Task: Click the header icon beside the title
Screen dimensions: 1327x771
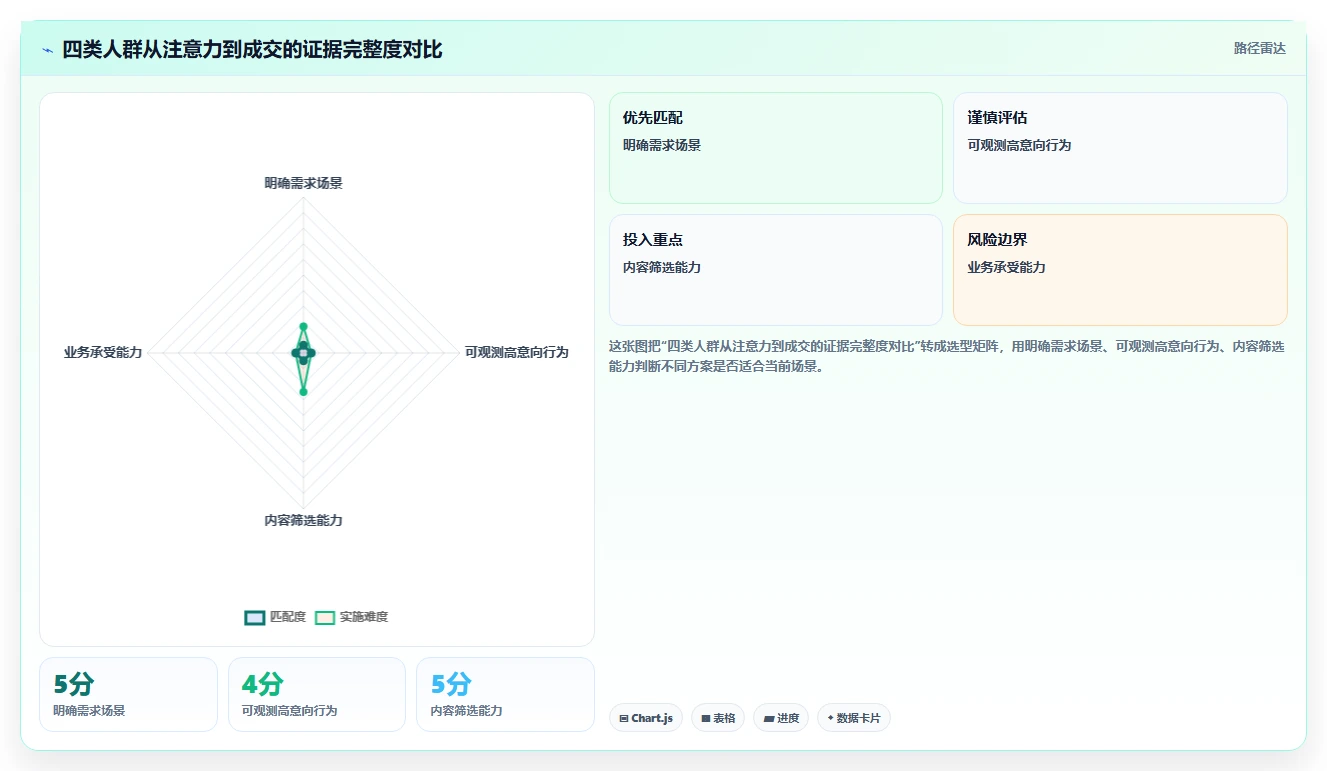Action: pos(48,50)
